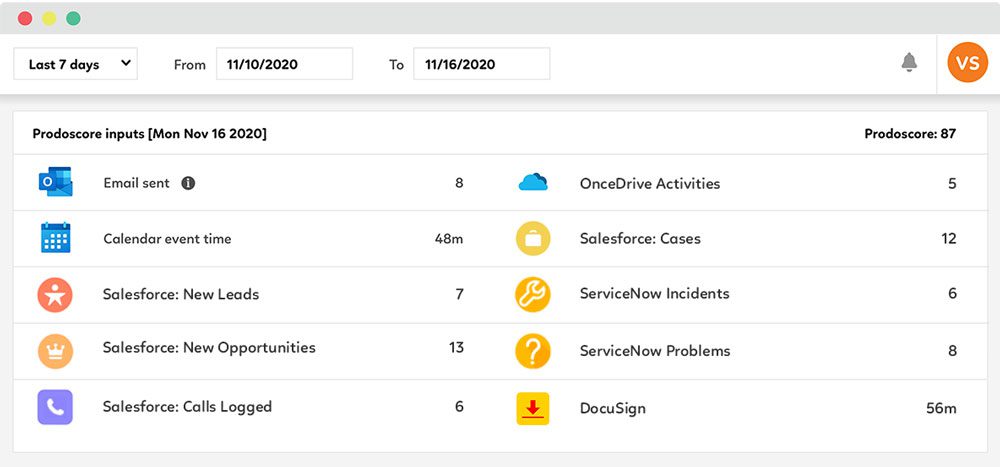This screenshot has width=1000, height=467.
Task: Click the Salesforce: Cases label
Action: 640,239
